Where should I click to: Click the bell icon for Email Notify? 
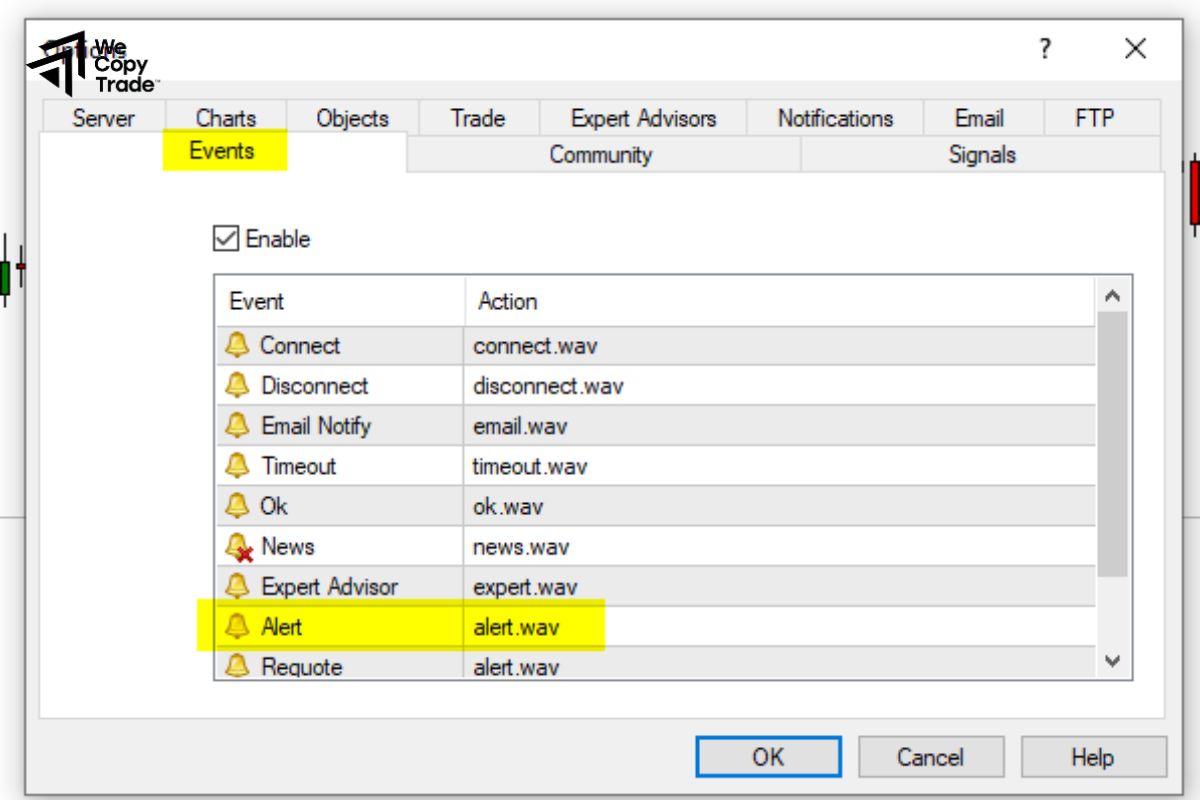pos(239,425)
